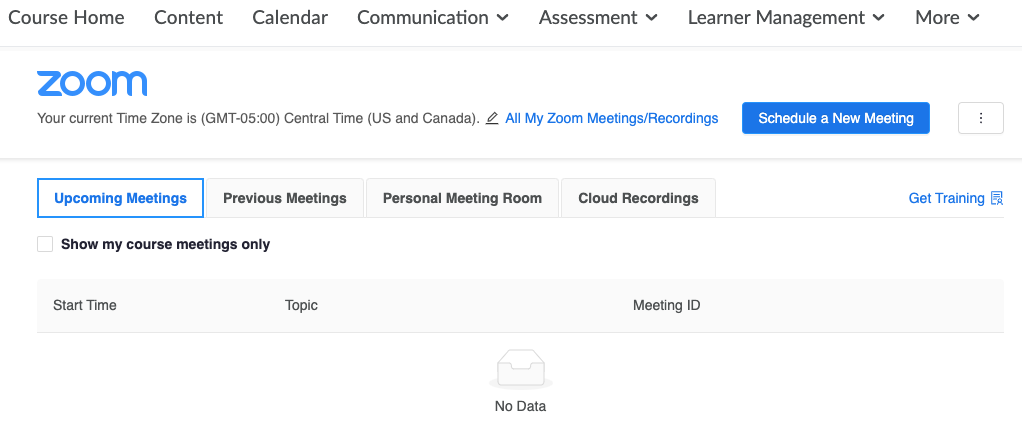Open the Content page
This screenshot has height=423, width=1022.
pos(188,18)
